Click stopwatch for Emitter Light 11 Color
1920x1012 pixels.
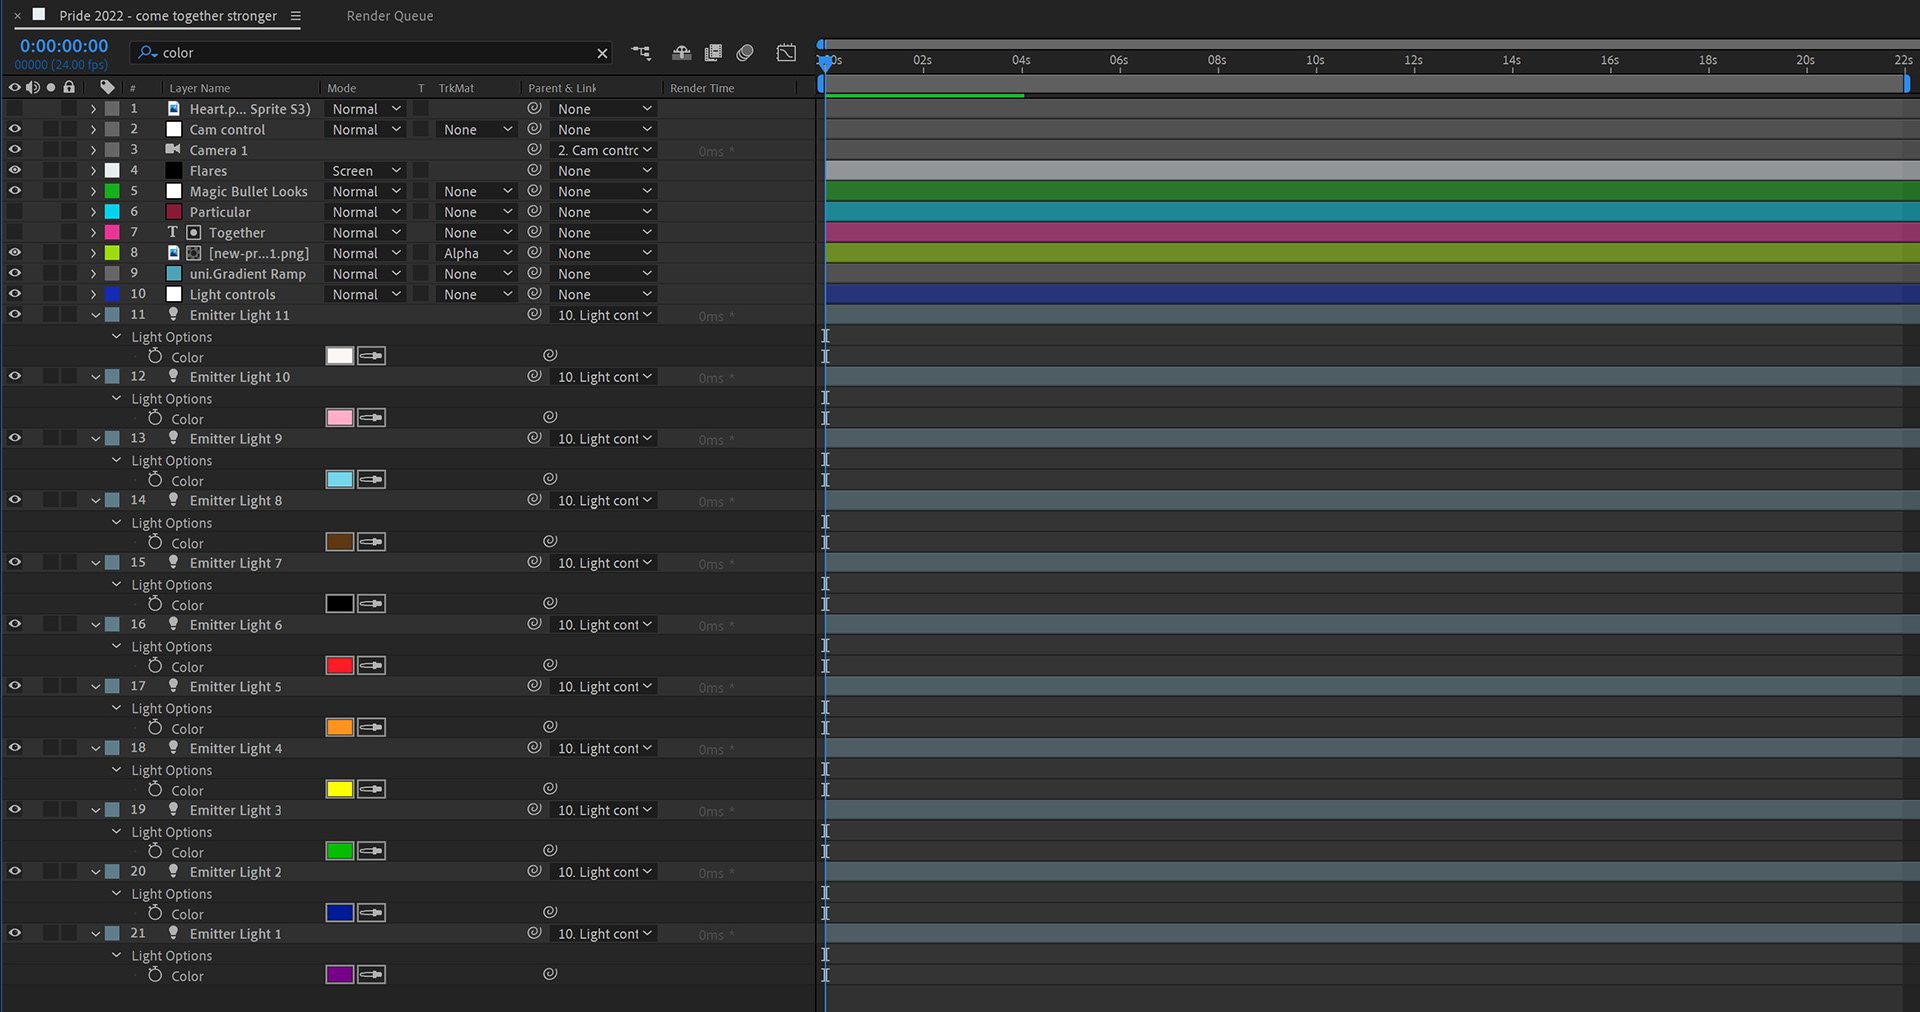155,356
